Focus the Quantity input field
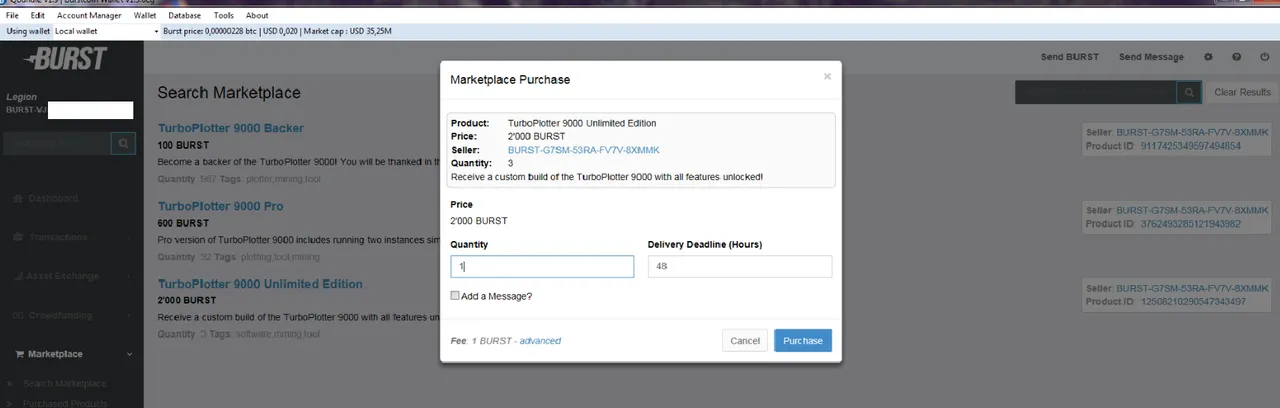Image resolution: width=1280 pixels, height=408 pixels. 542,267
